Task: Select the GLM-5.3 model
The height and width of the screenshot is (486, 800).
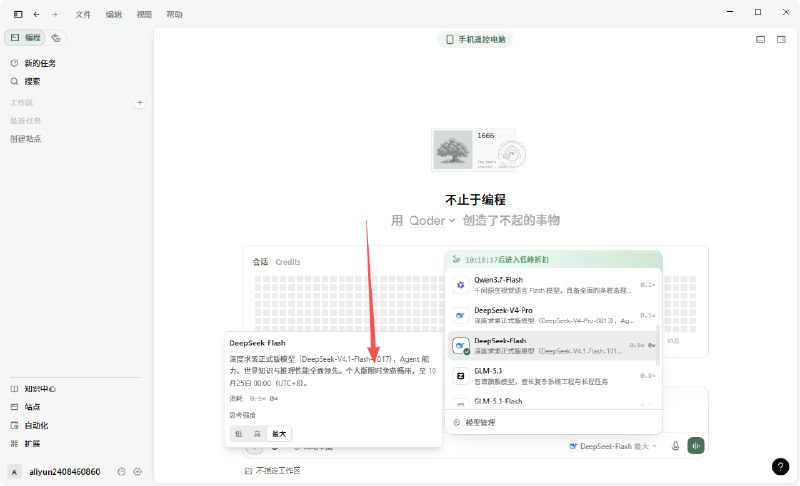Action: coord(554,376)
